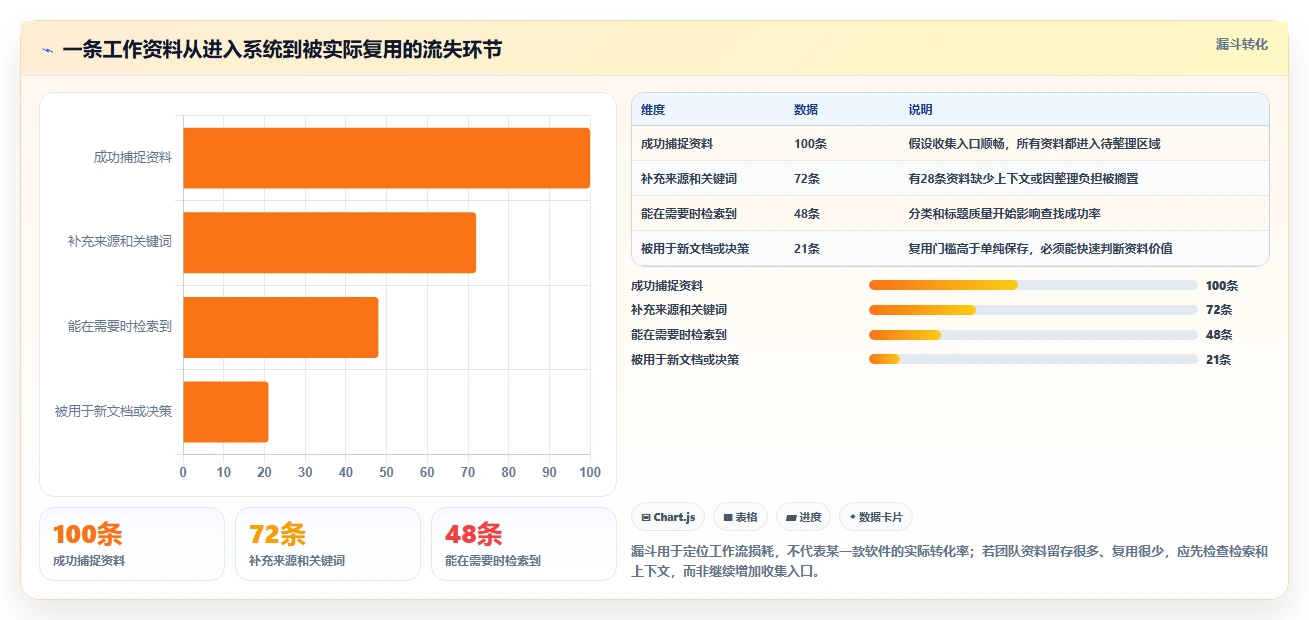This screenshot has width=1309, height=620.
Task: Click the chart y-axis label 能在需要时检索到
Action: (x=120, y=326)
